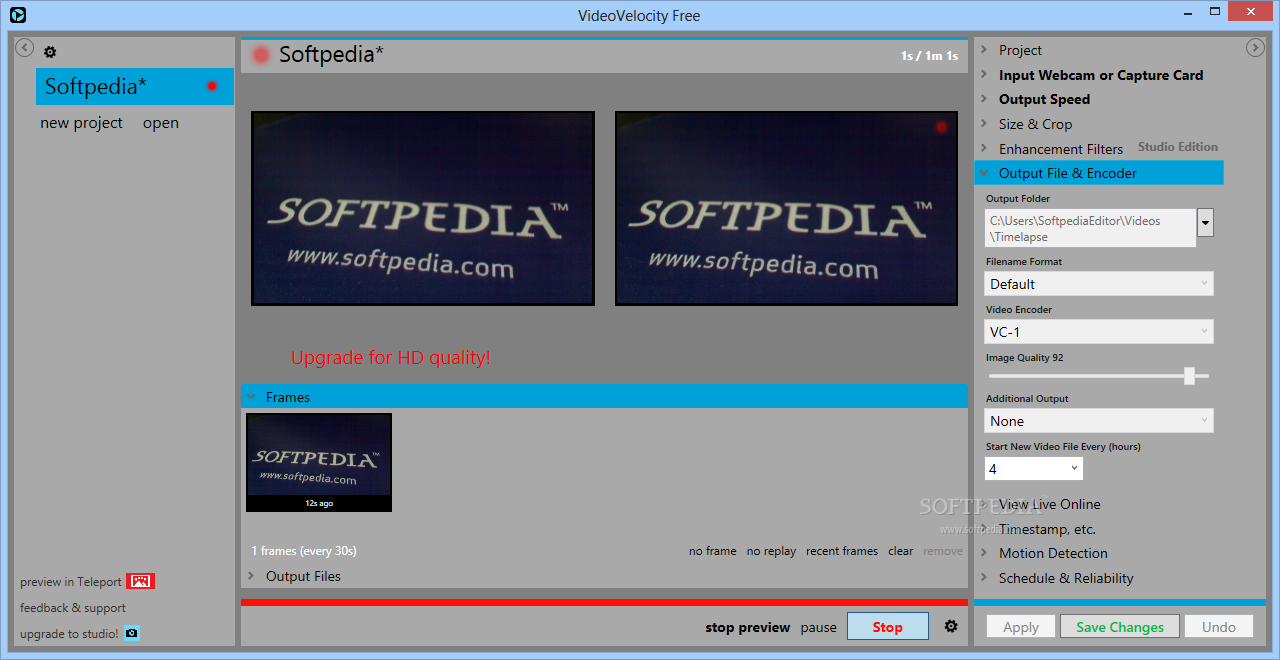Click the no replay option
The height and width of the screenshot is (660, 1280).
771,551
